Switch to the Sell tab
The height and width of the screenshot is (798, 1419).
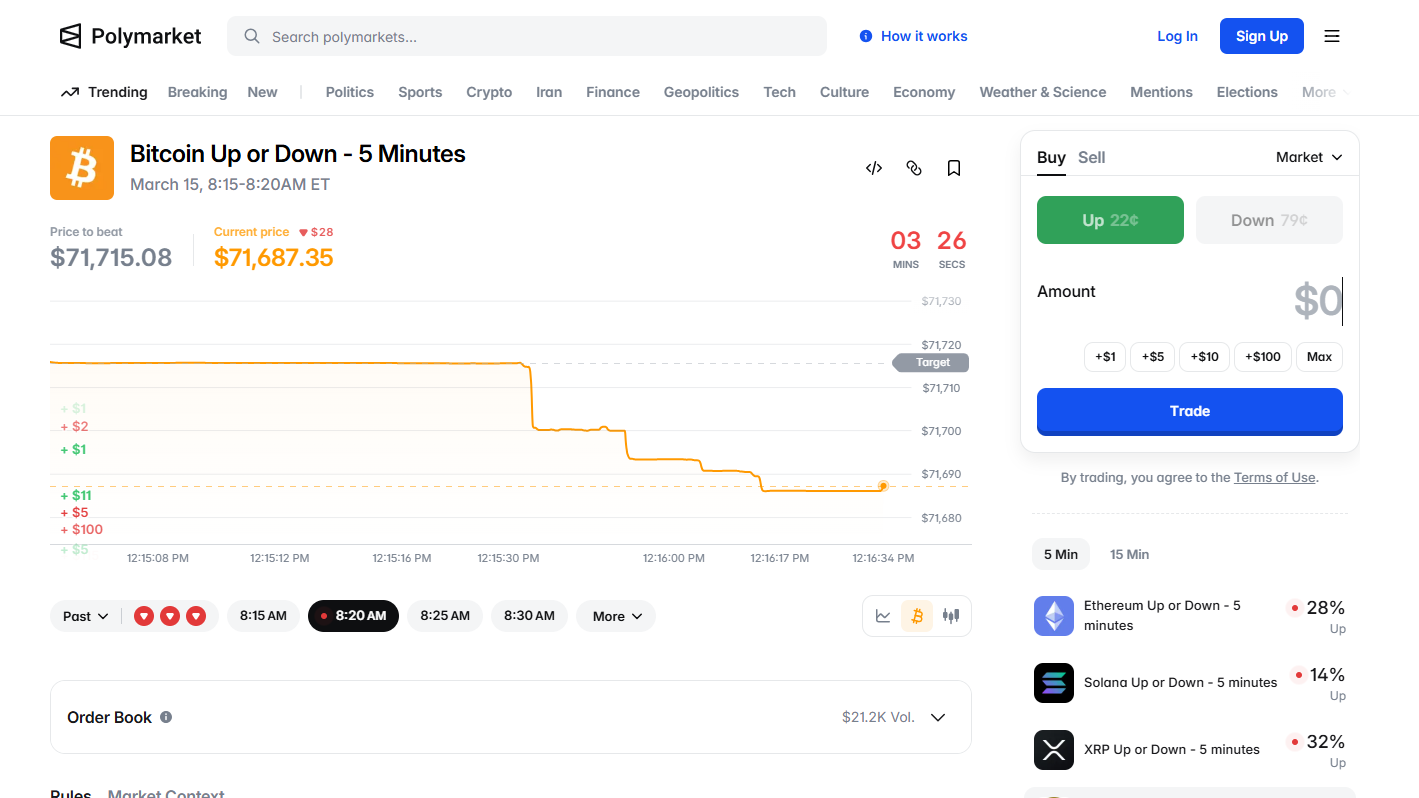click(1091, 157)
